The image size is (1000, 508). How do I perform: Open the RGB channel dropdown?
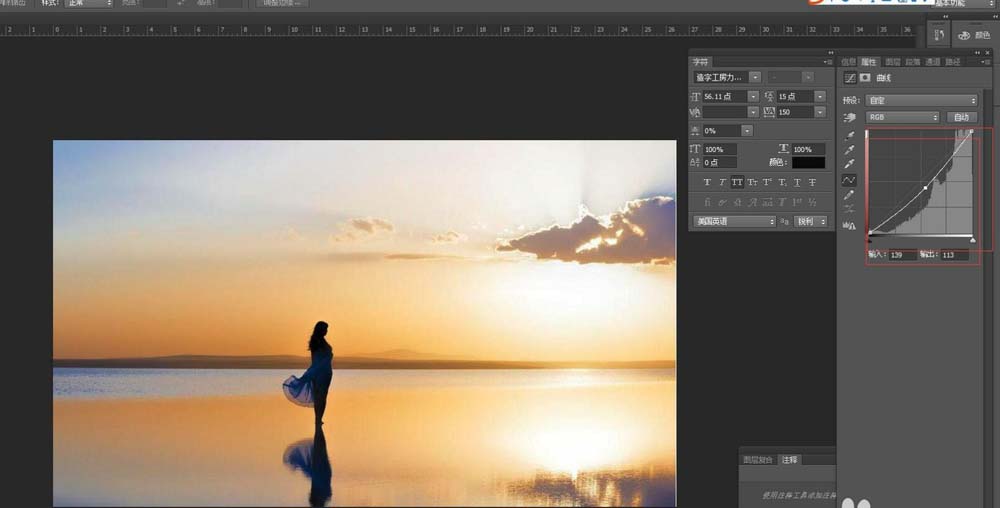902,117
